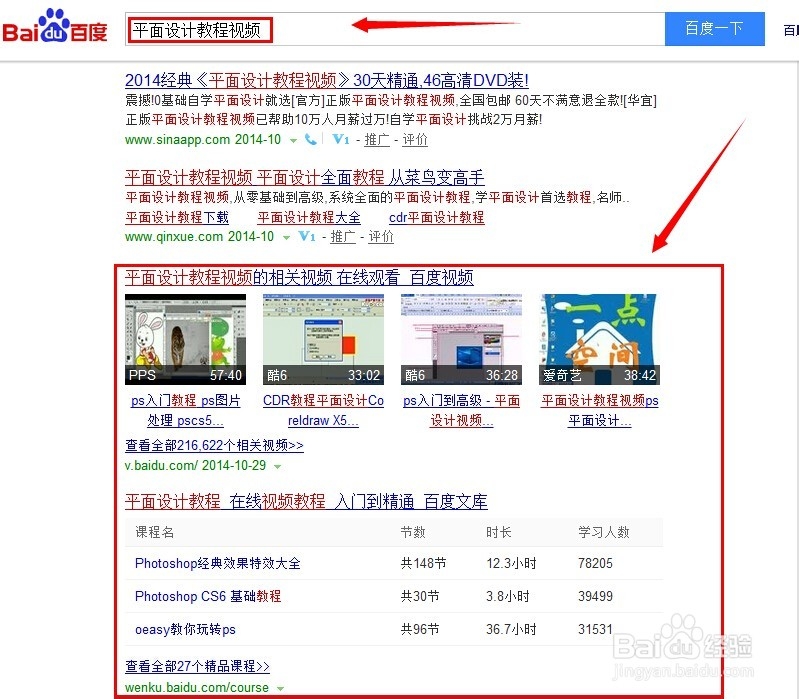Click the V1 badge on qinxue.com result
This screenshot has width=799, height=699.
[x=307, y=236]
